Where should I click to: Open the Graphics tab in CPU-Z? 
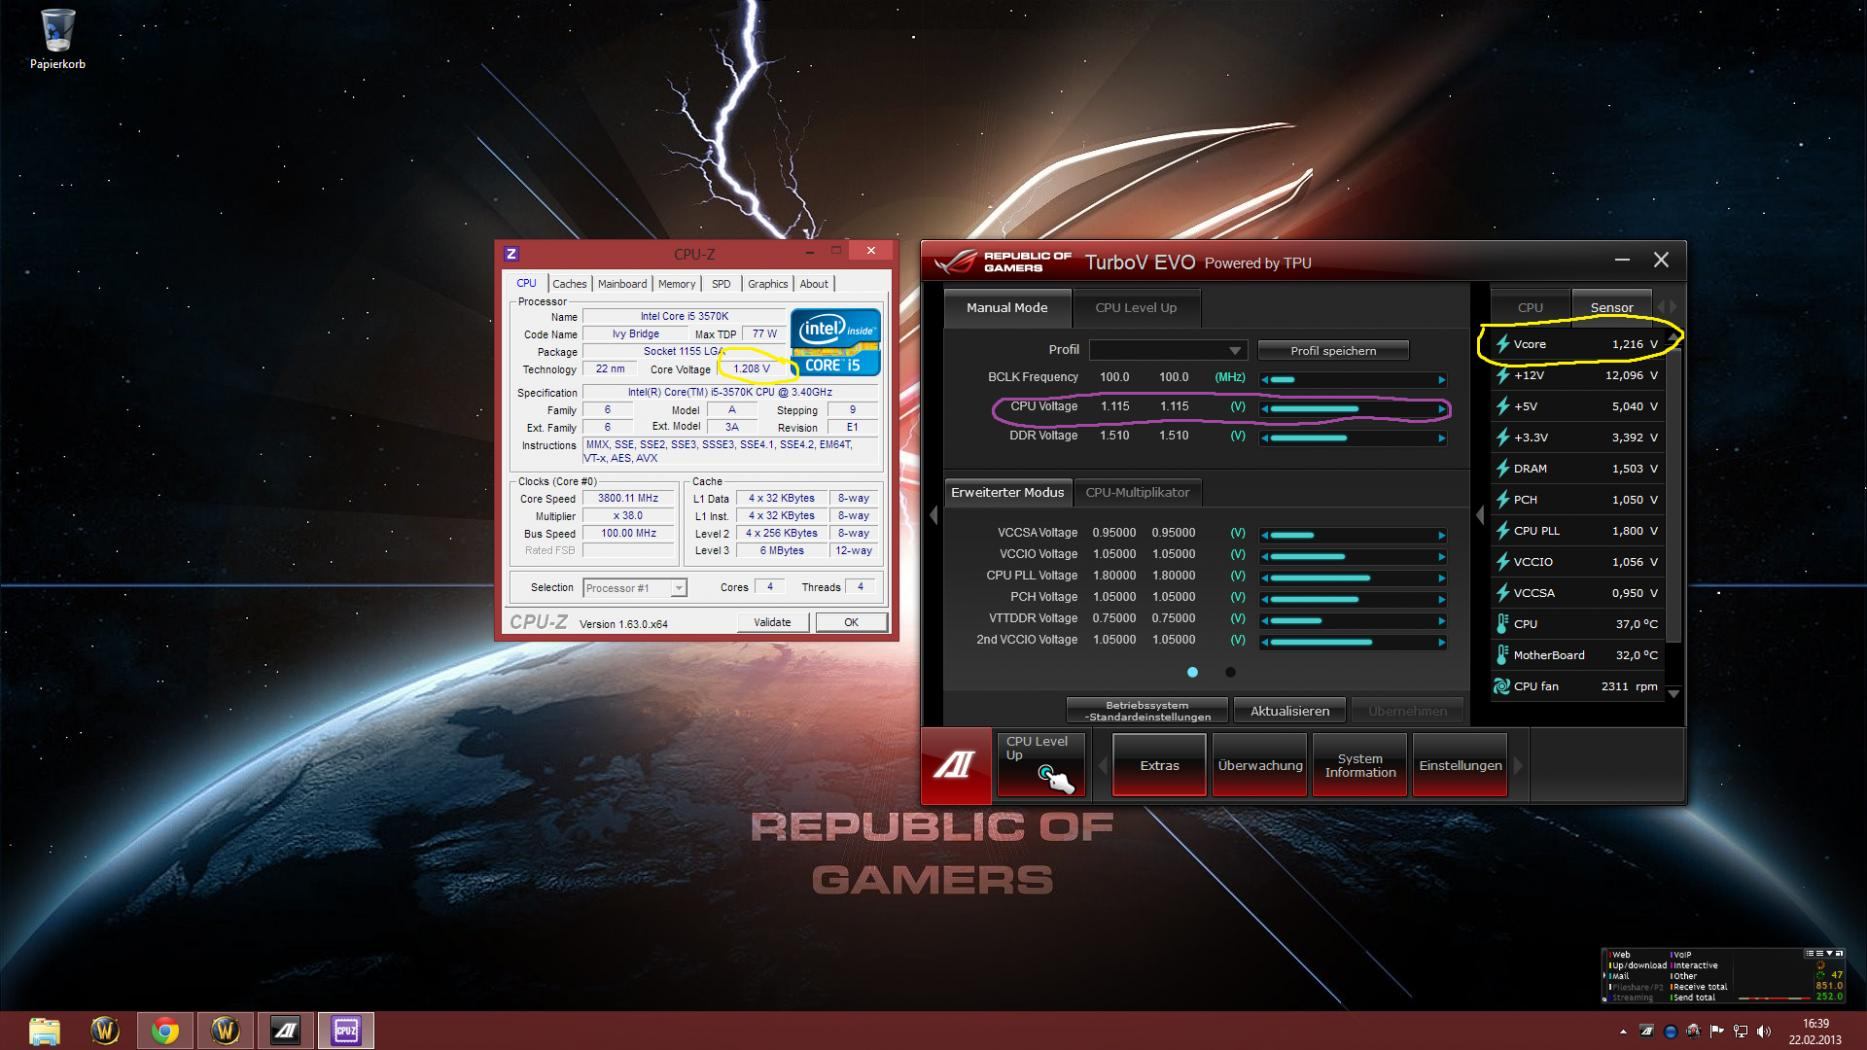pos(768,284)
